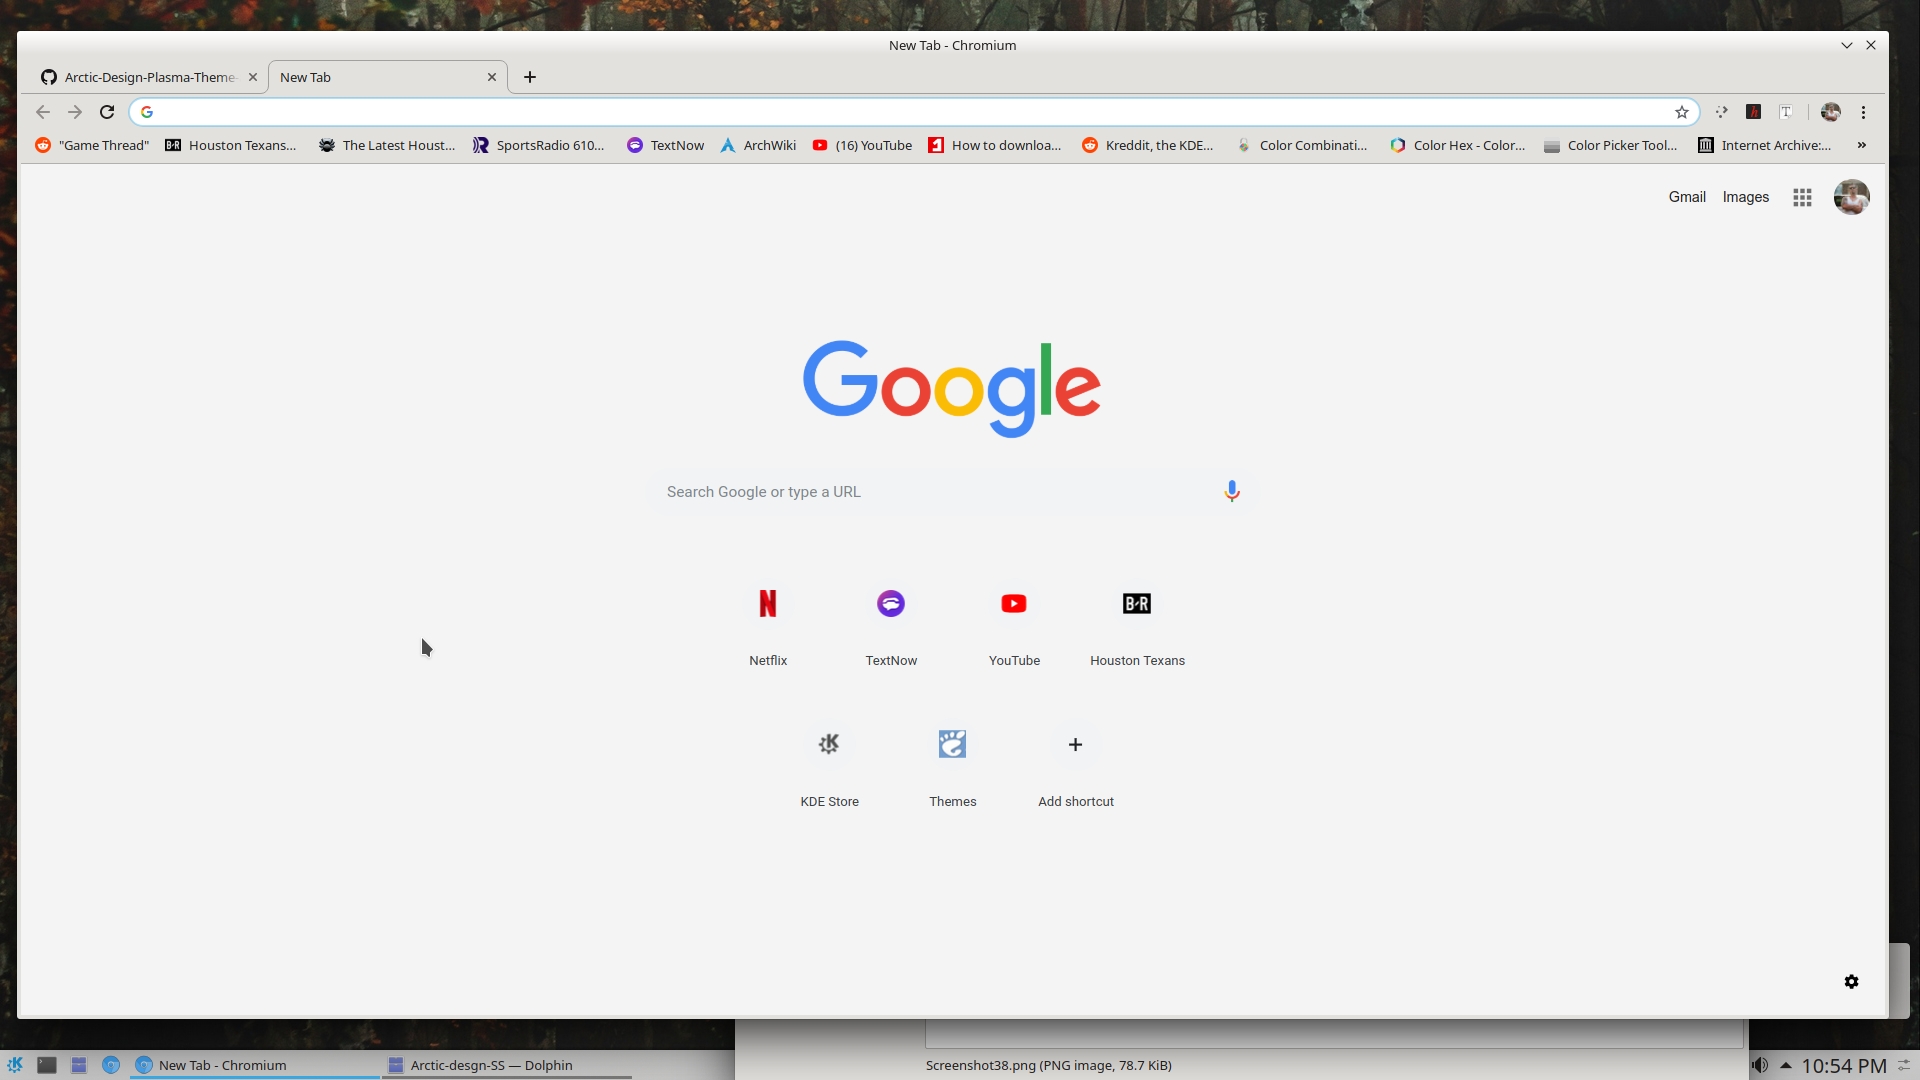
Task: Show hidden bookmarks with the double chevron
Action: [1862, 145]
